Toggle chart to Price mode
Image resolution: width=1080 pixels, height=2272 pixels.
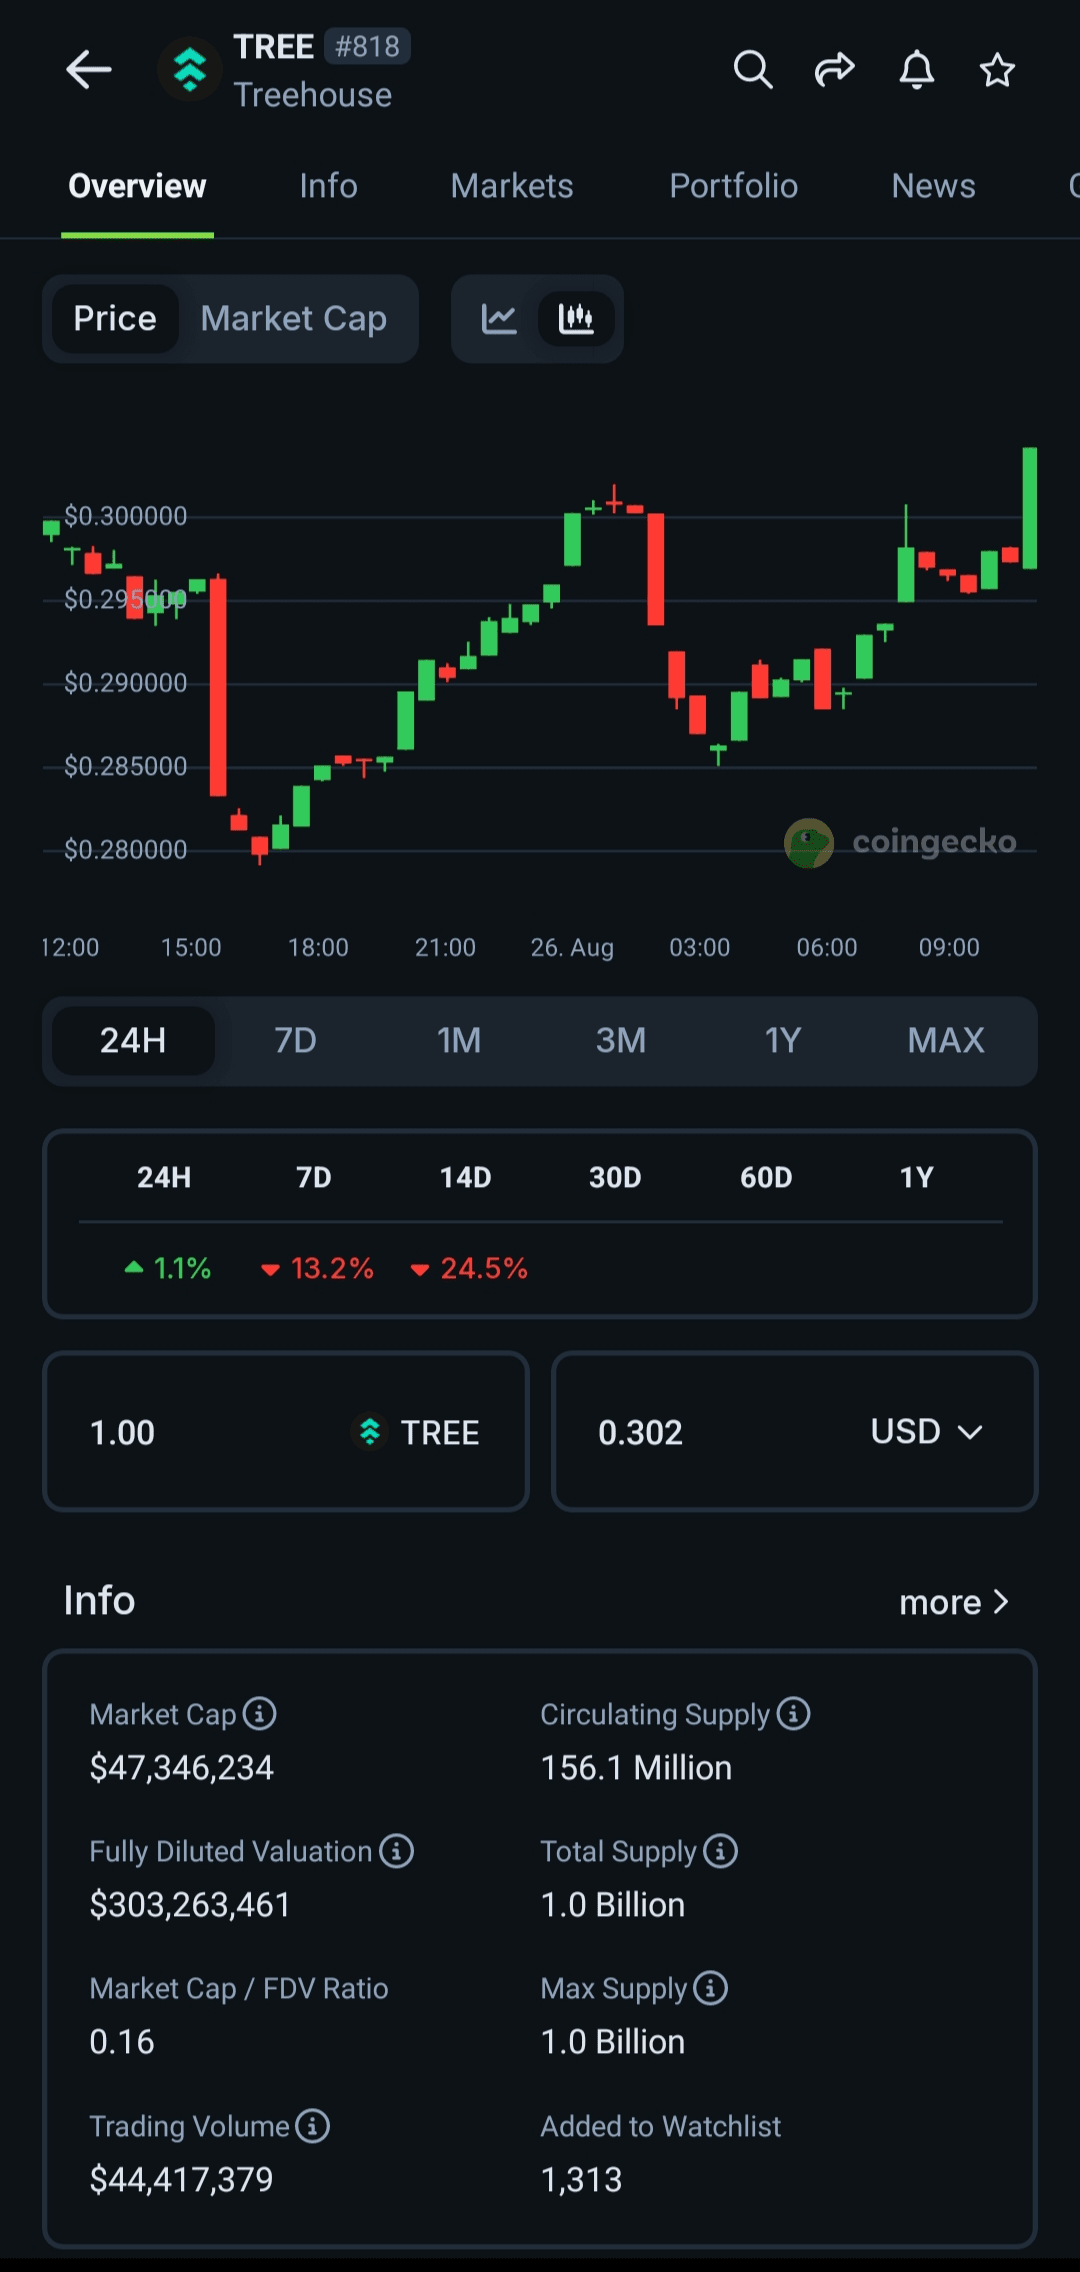click(x=115, y=319)
